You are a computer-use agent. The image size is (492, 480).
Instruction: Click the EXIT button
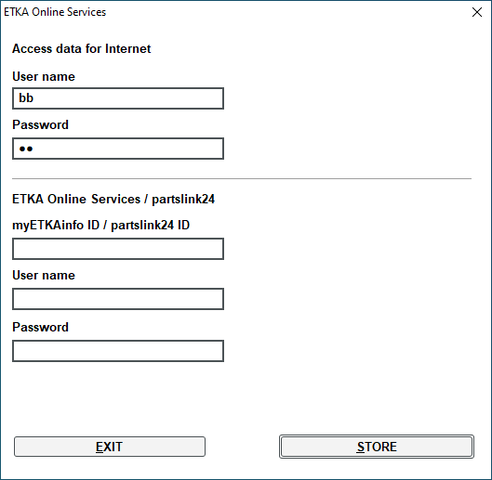pyautogui.click(x=110, y=447)
